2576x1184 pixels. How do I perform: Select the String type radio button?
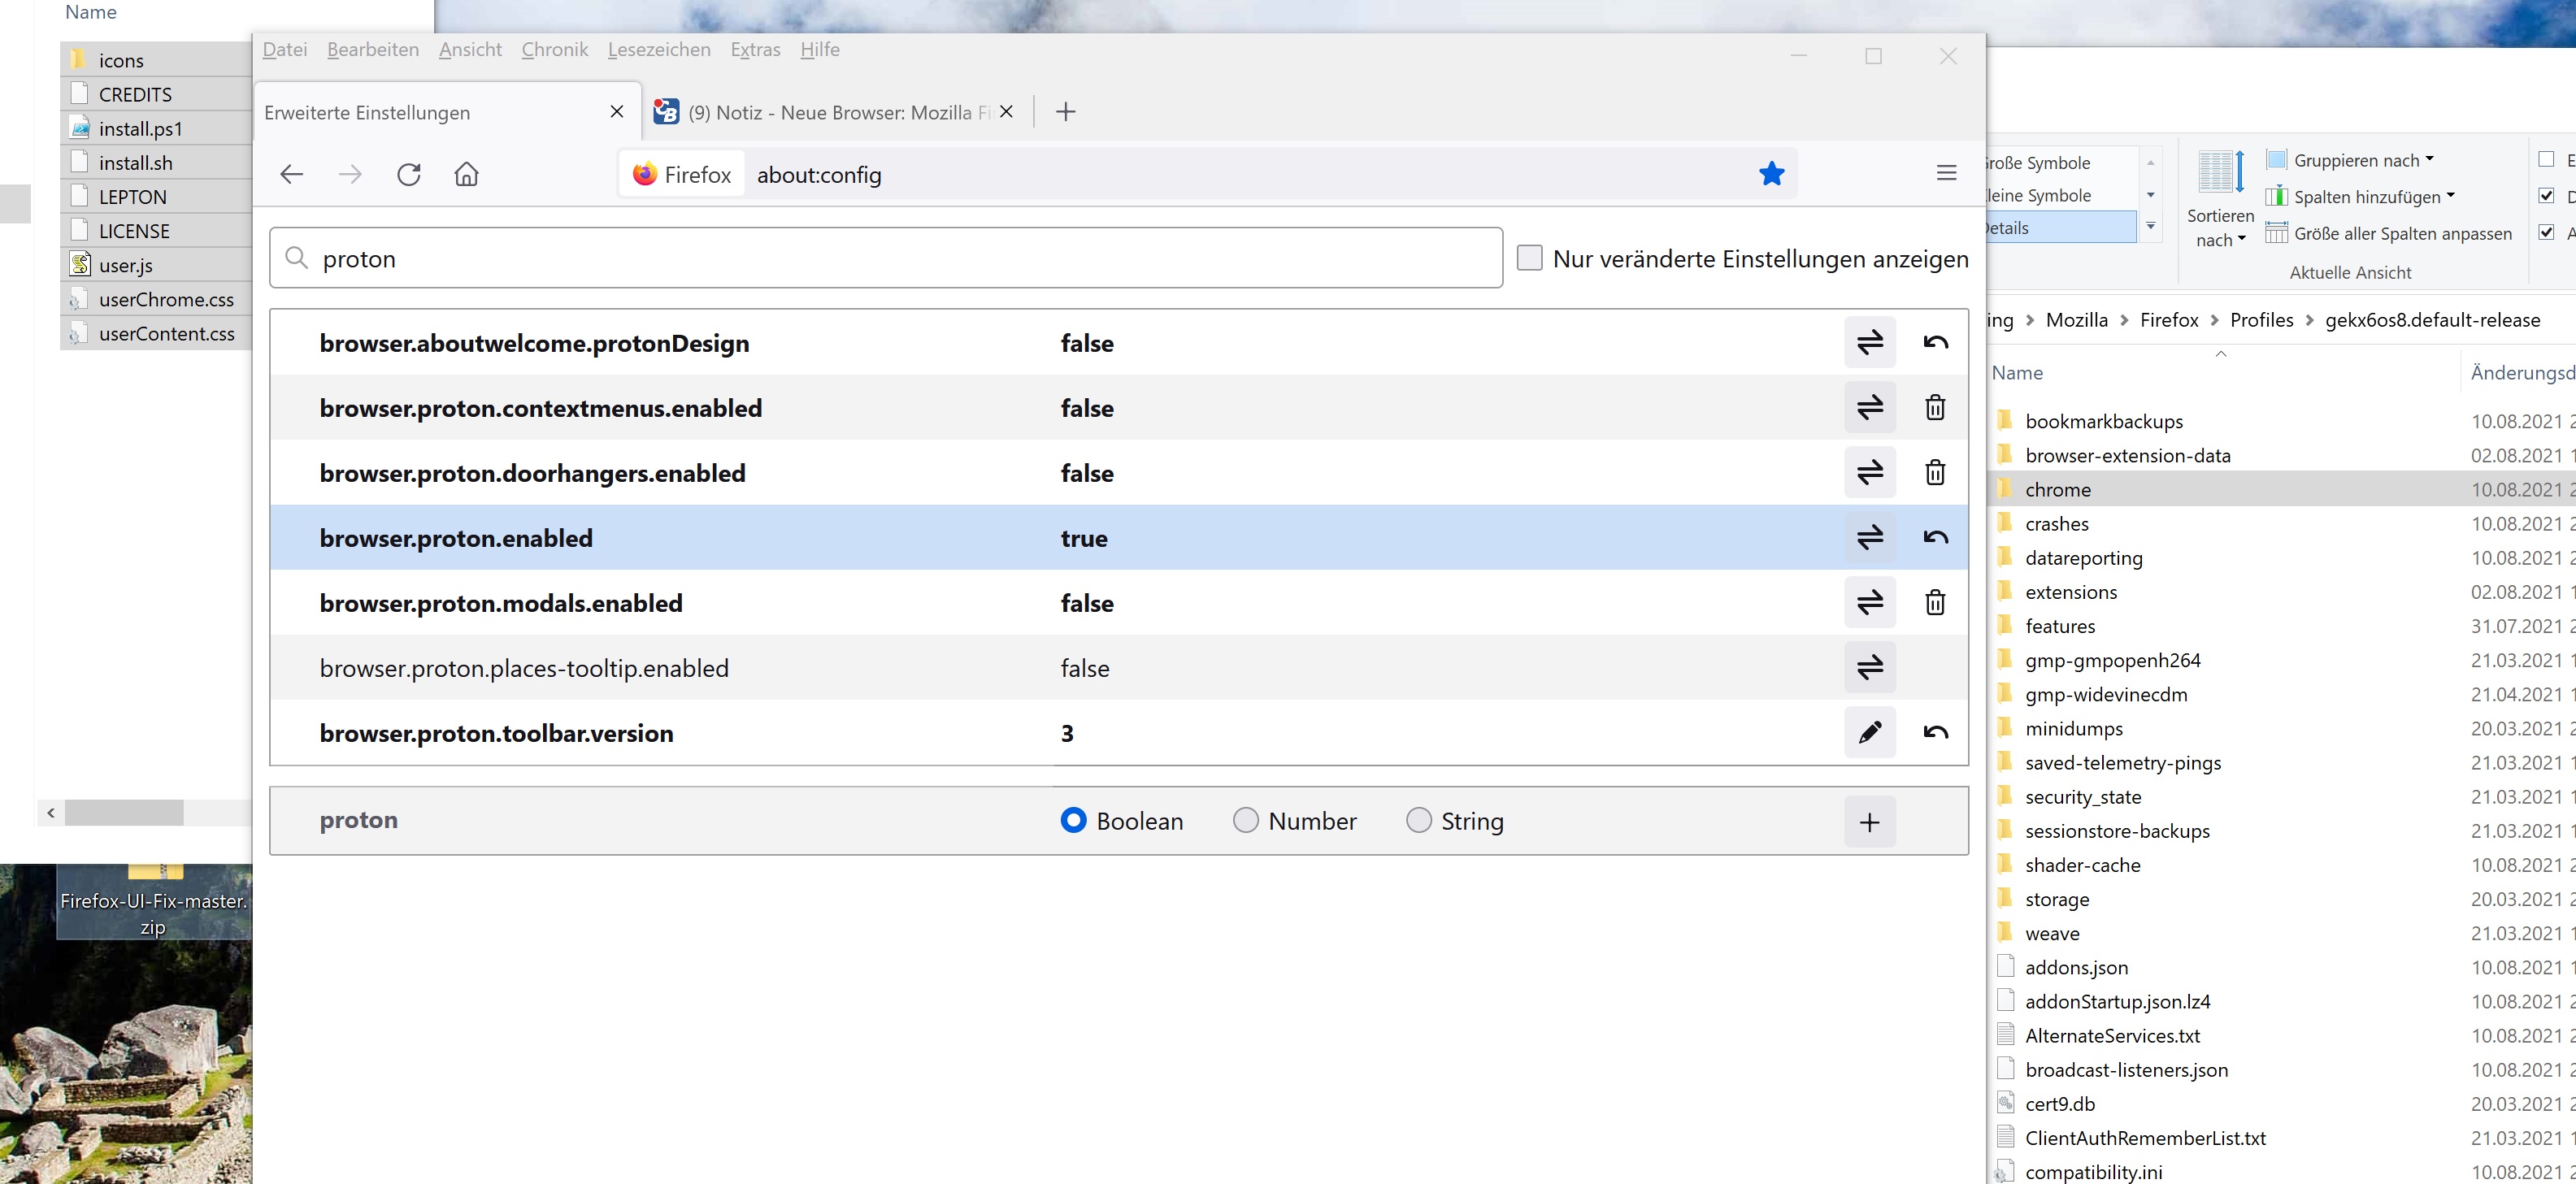pyautogui.click(x=1418, y=821)
